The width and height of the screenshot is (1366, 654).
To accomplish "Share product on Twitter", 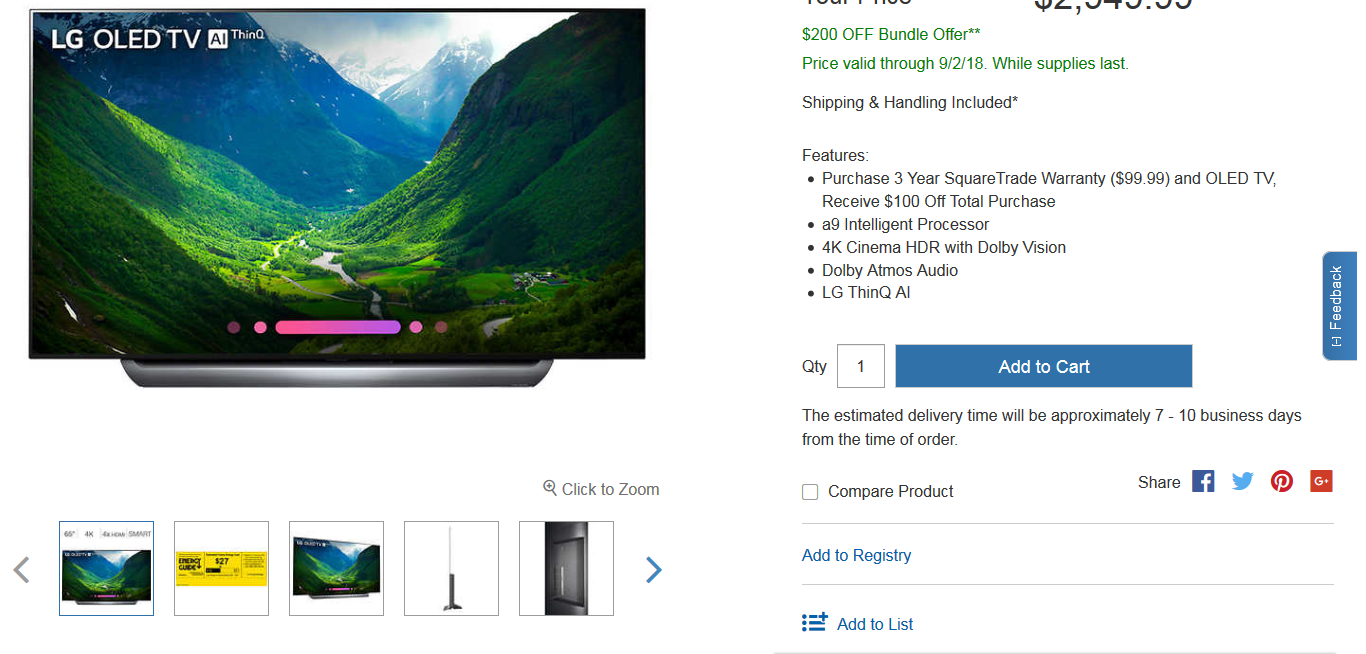I will [x=1243, y=481].
